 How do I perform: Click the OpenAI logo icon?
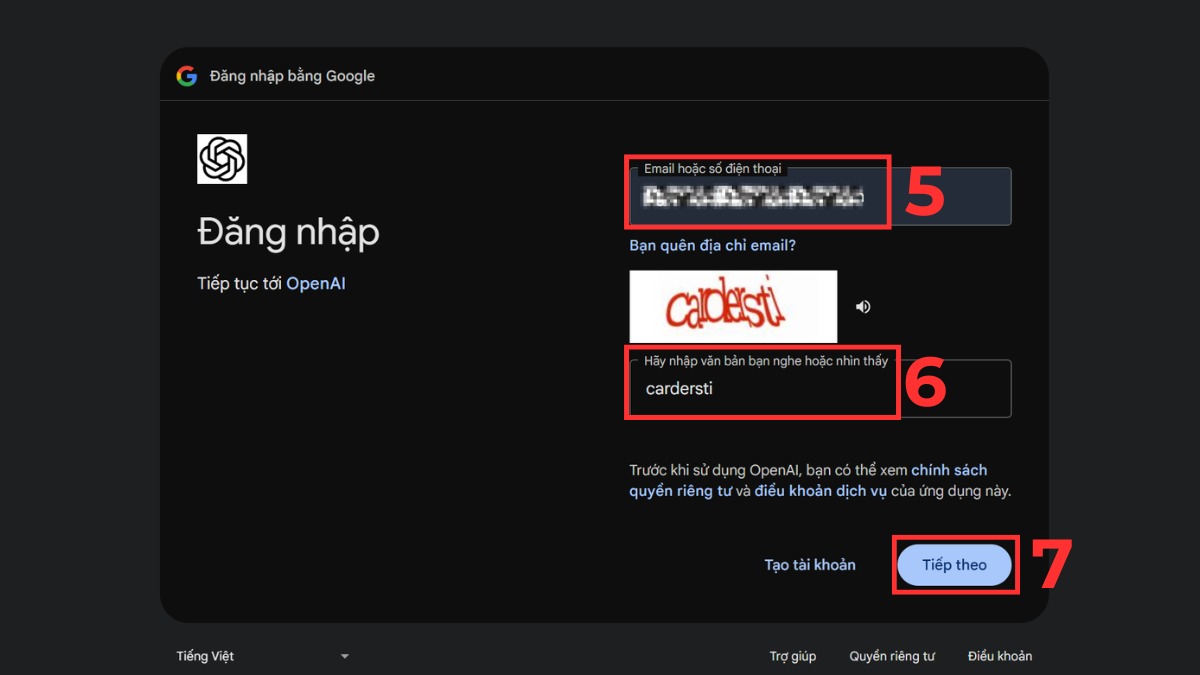point(222,159)
